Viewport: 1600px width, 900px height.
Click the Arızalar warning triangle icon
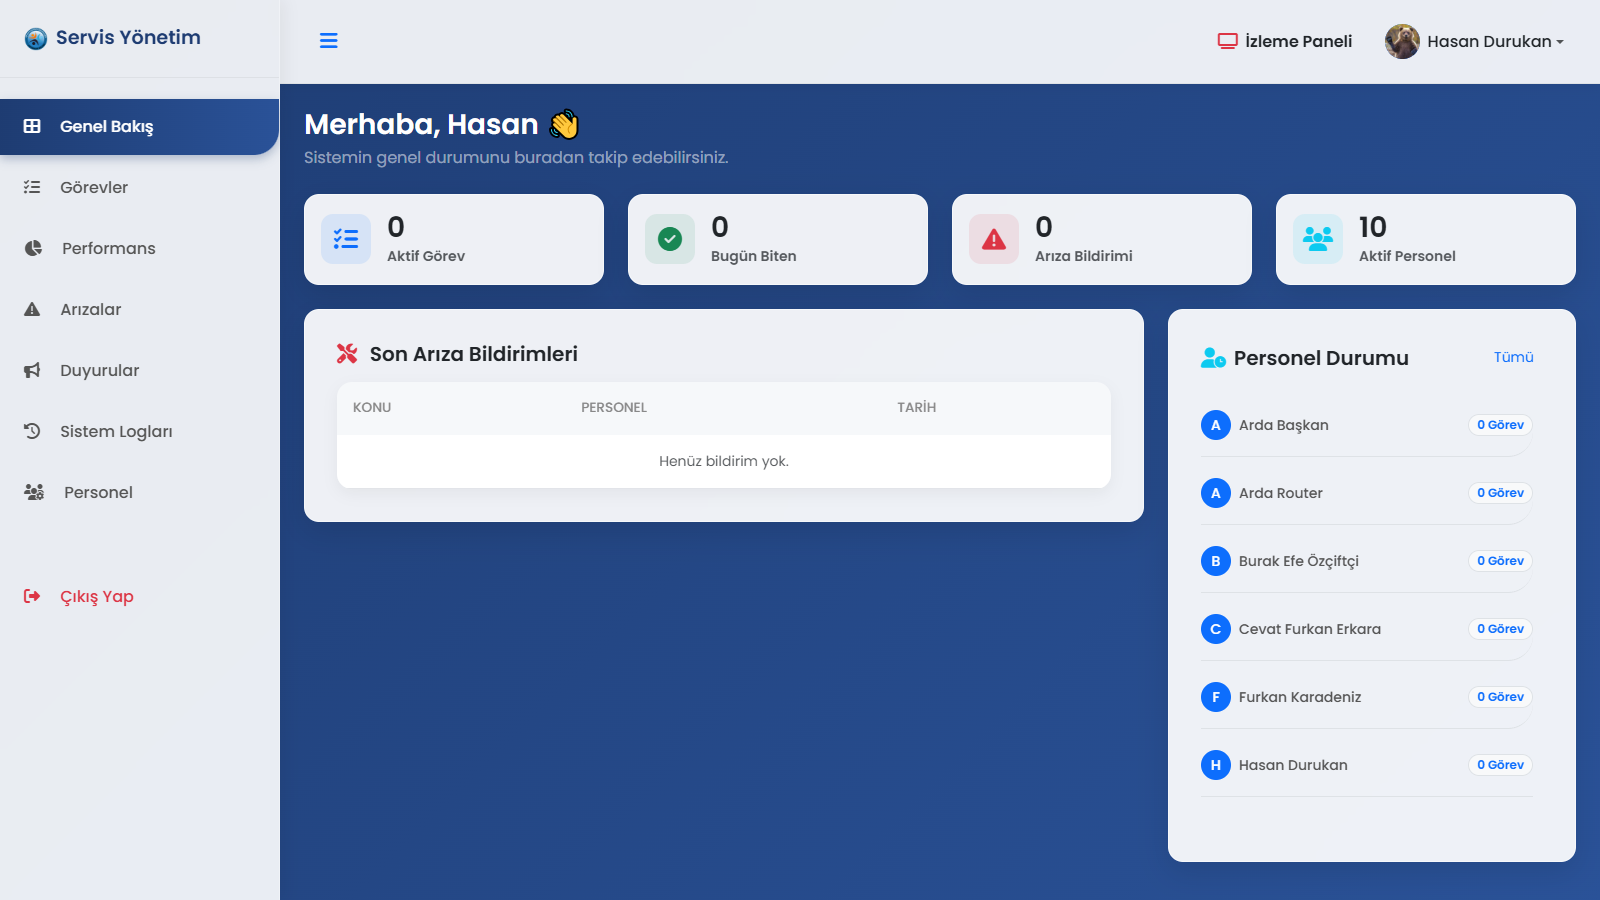32,309
